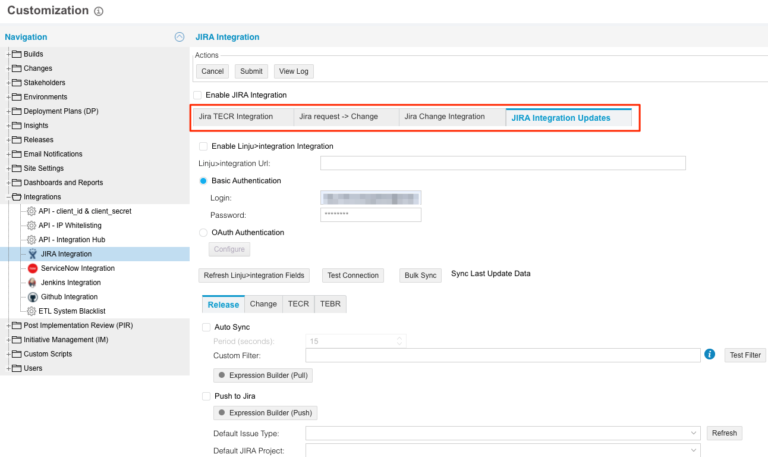Switch to the Jira Change Integration tab
The height and width of the screenshot is (457, 768).
pos(444,117)
